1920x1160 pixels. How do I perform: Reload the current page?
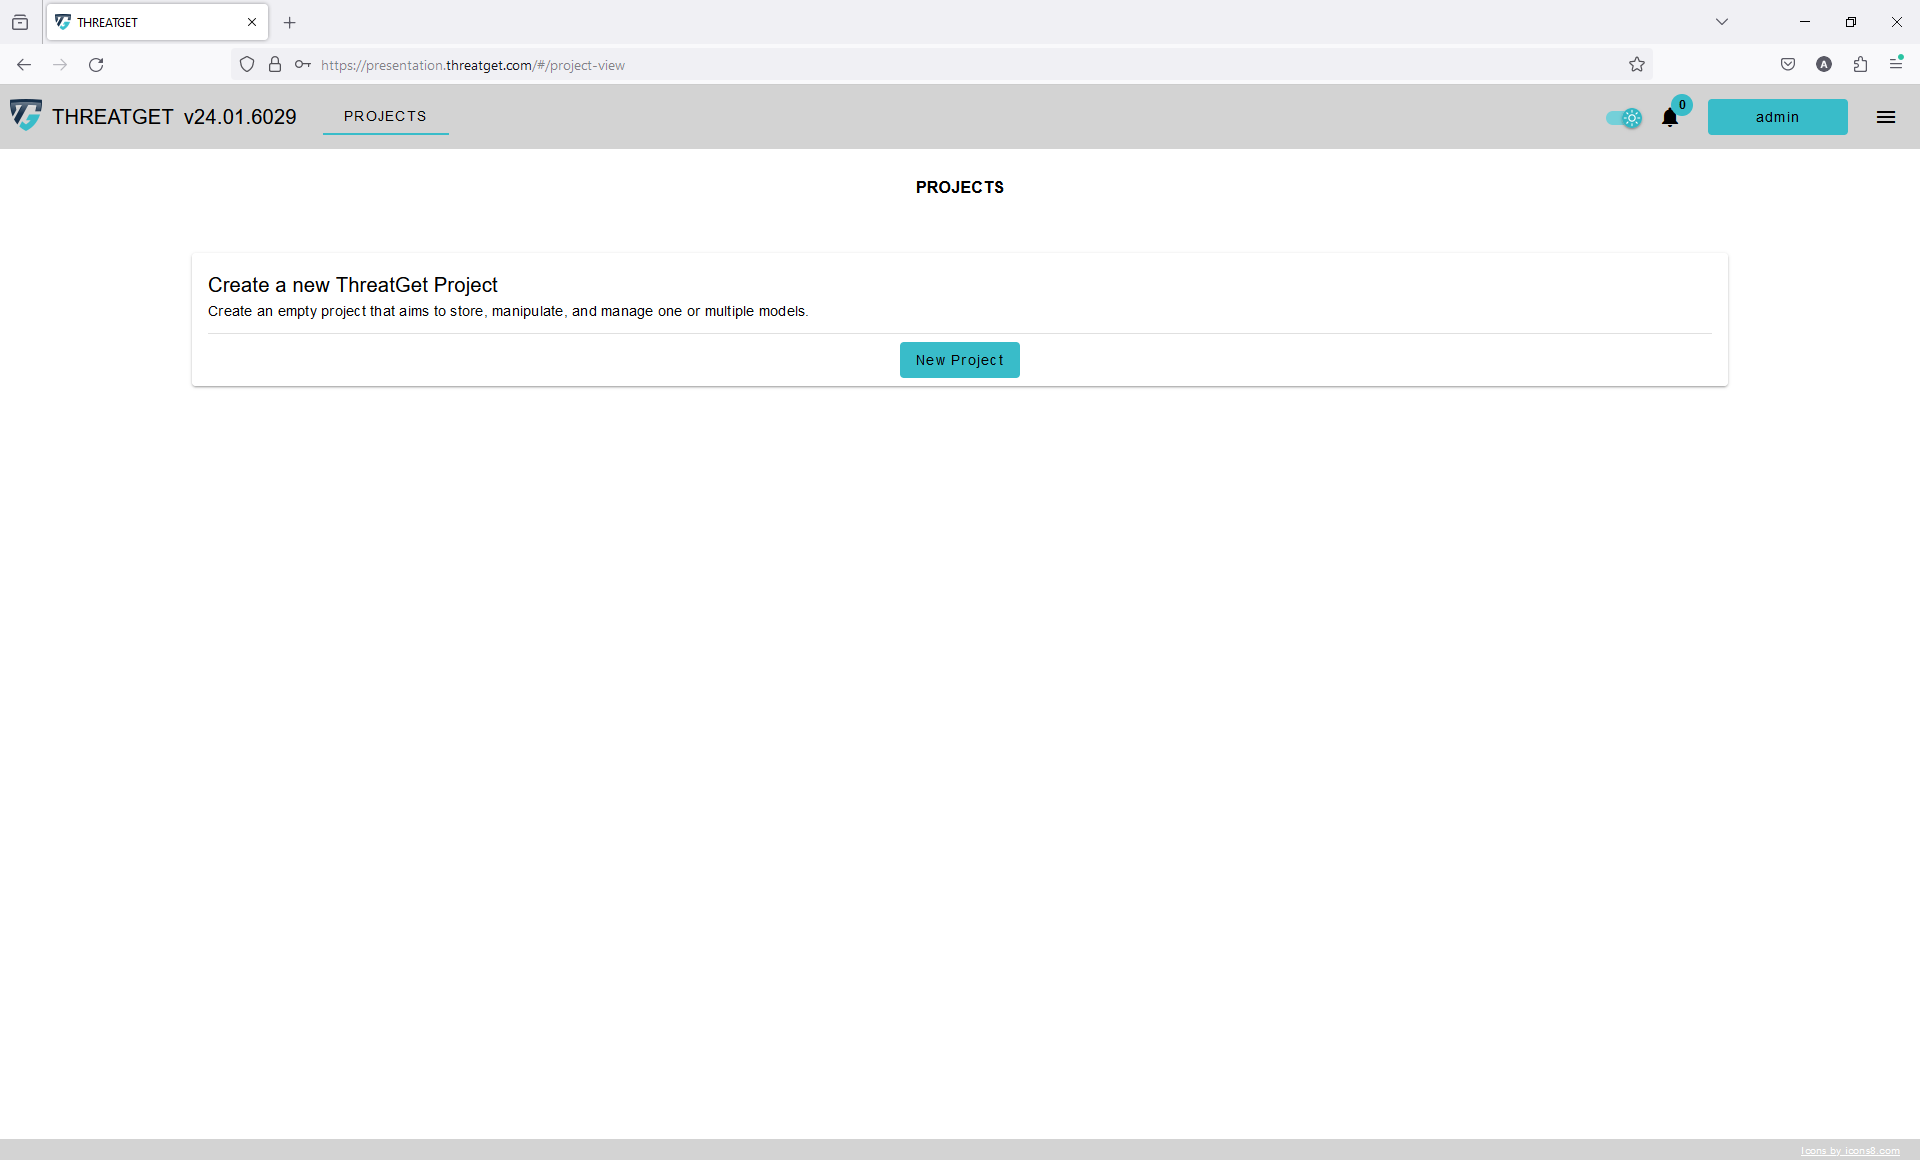96,65
